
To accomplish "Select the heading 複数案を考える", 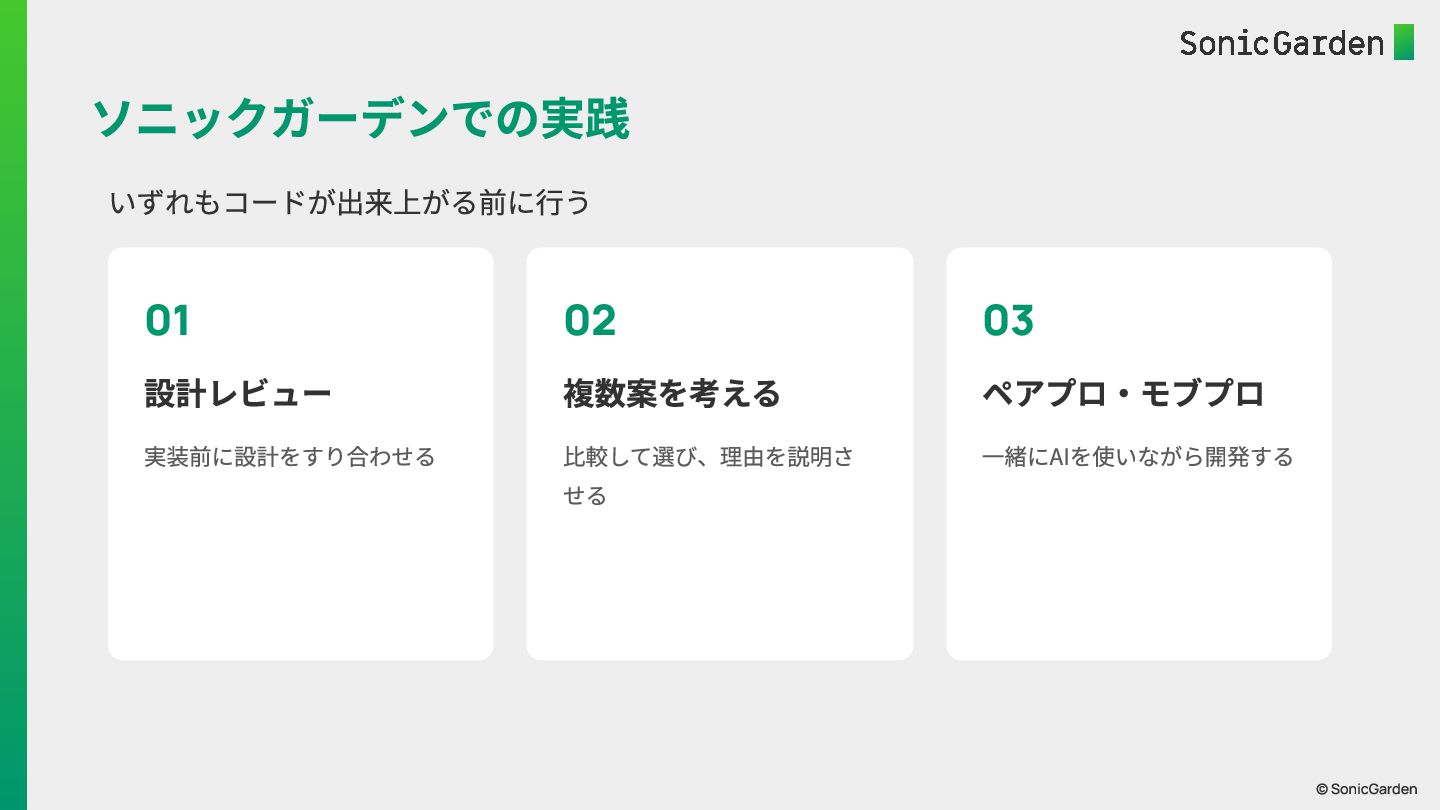I will (x=672, y=394).
